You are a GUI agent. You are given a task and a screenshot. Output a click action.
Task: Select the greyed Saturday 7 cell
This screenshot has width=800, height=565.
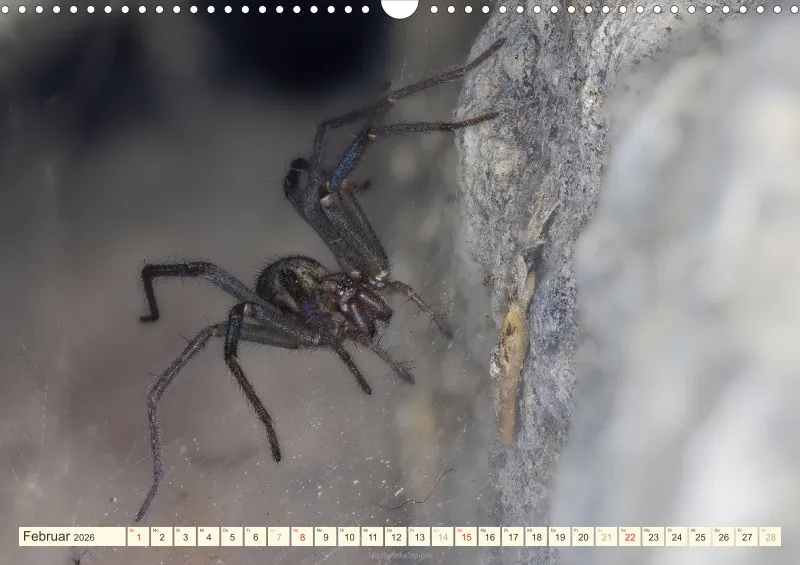[x=279, y=536]
